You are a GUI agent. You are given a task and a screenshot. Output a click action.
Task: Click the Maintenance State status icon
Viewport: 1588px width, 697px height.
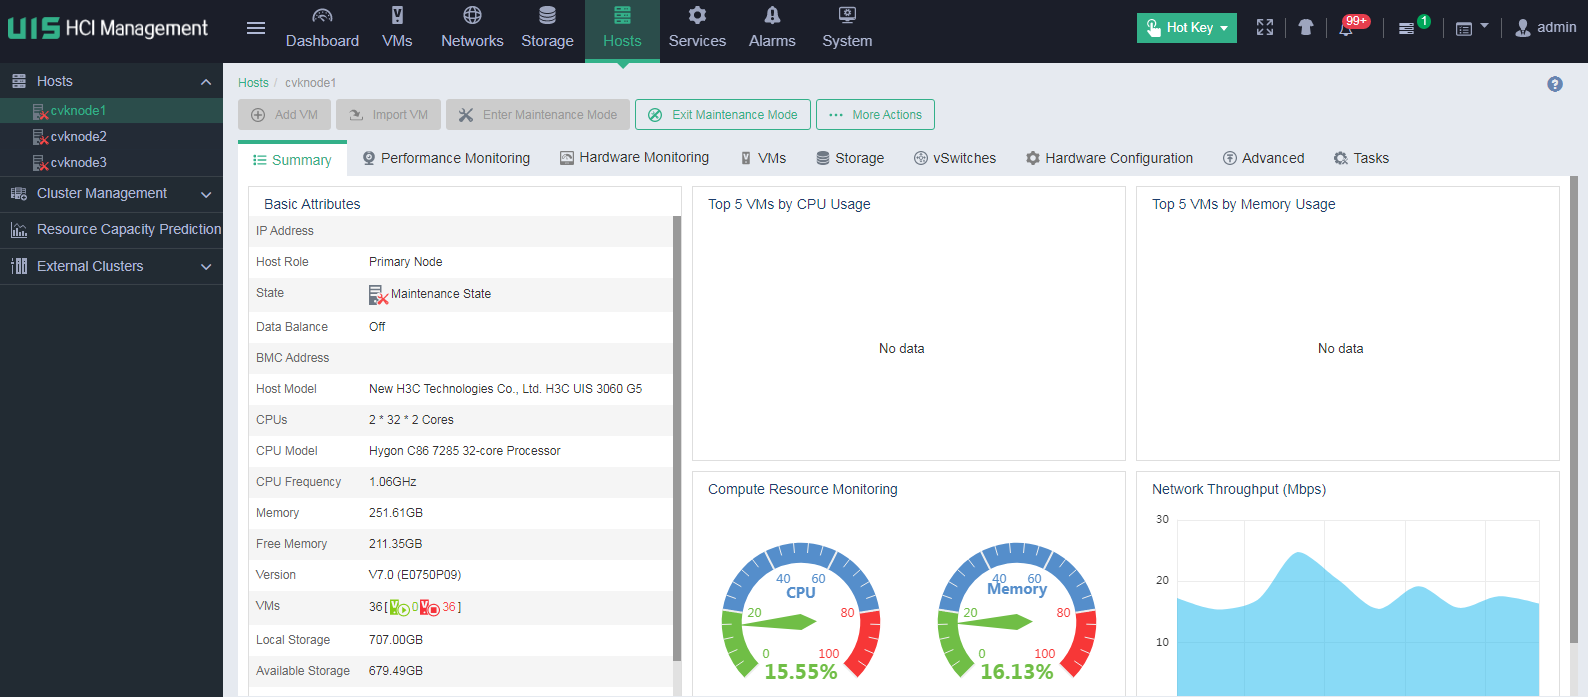point(378,295)
